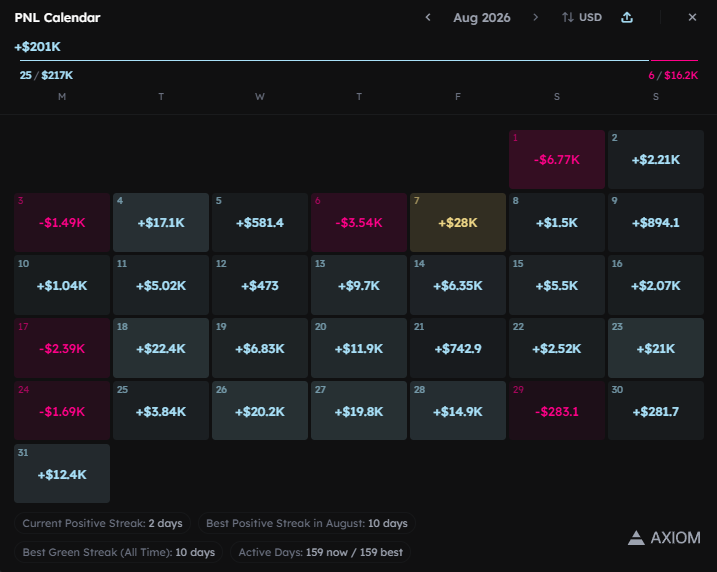717x572 pixels.
Task: Click Active Days: 159 now chip
Action: (x=321, y=552)
